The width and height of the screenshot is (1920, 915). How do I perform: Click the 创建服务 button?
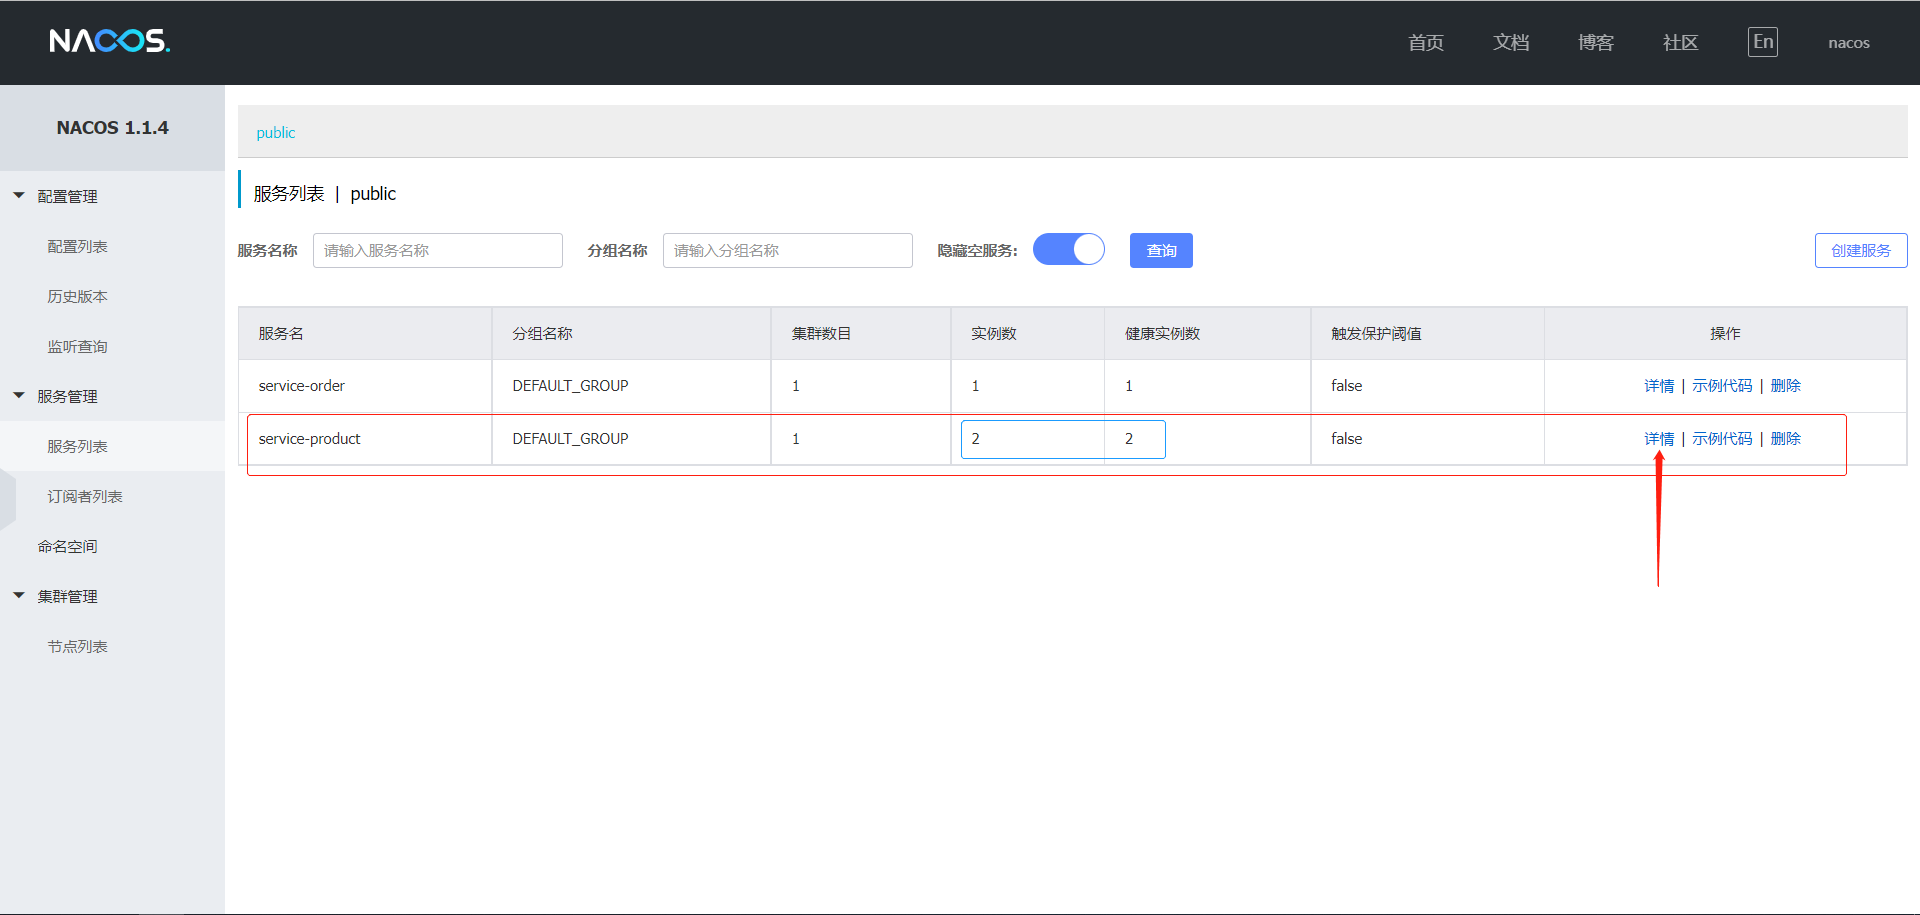pos(1861,250)
